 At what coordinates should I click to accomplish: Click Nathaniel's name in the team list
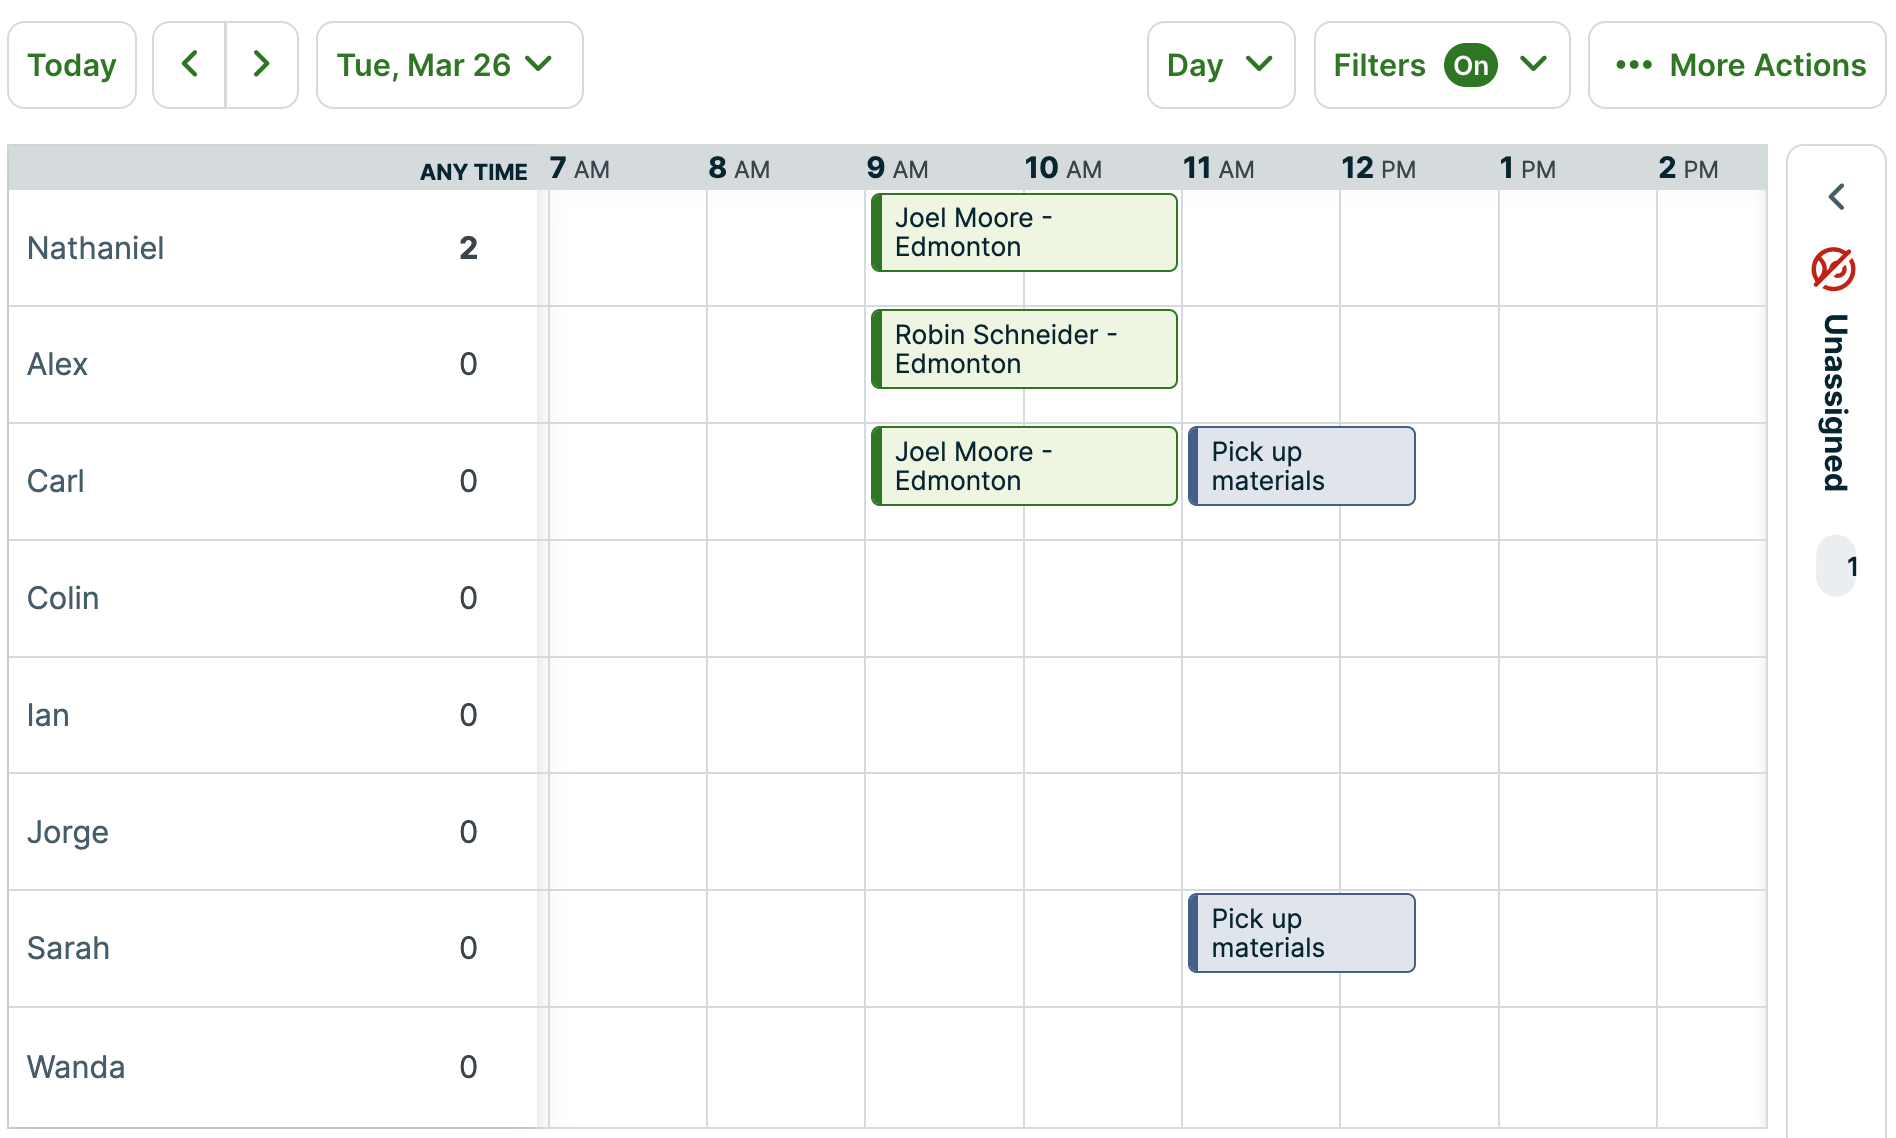(x=95, y=248)
